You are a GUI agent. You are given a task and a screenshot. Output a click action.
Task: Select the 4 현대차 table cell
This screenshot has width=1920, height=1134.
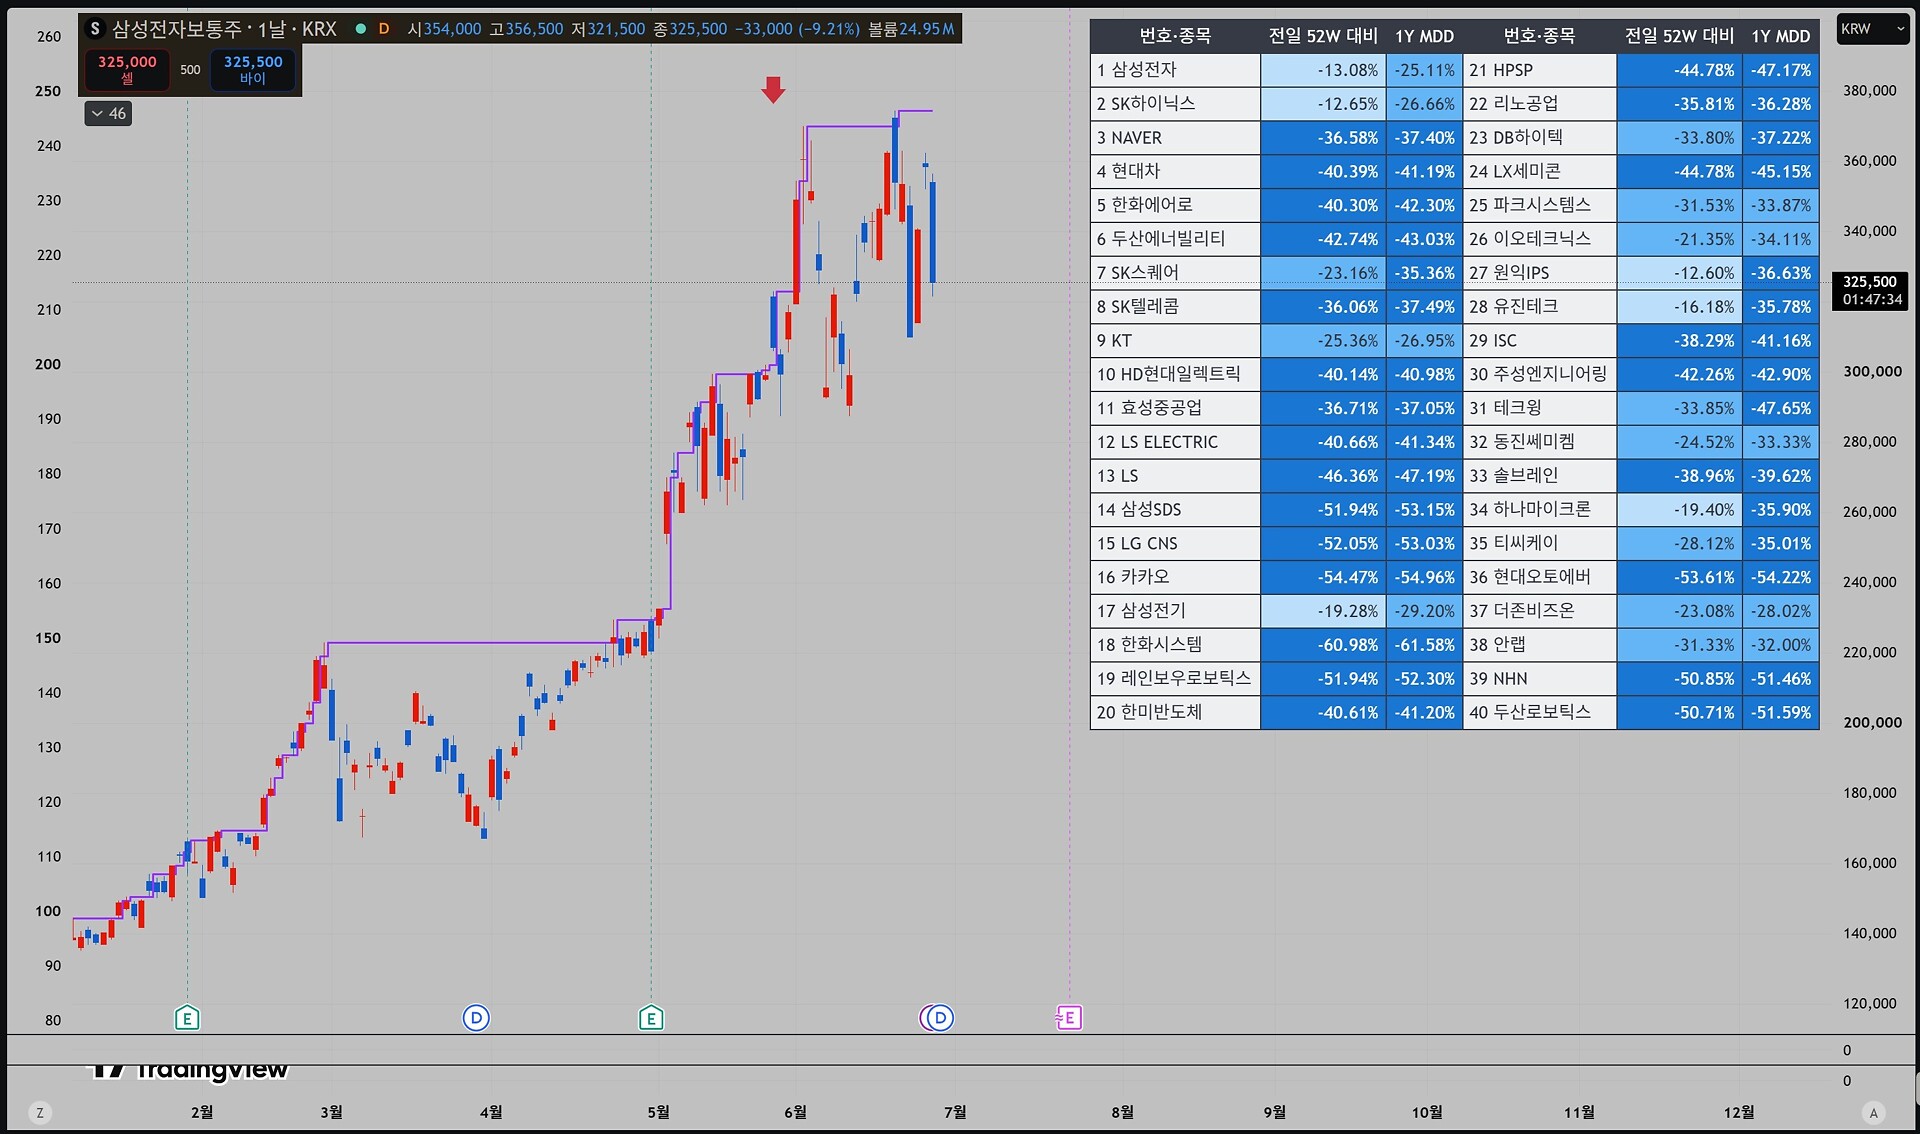(x=1175, y=171)
